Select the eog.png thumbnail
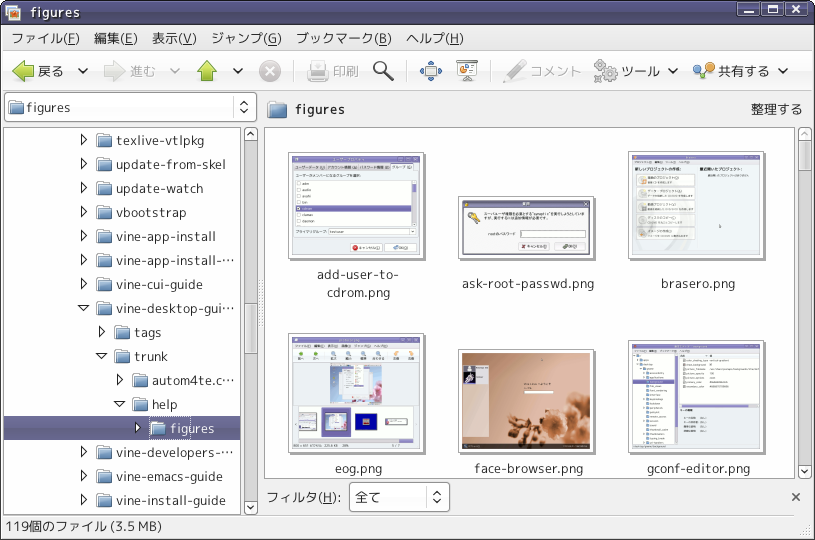The width and height of the screenshot is (815, 540). [x=357, y=394]
